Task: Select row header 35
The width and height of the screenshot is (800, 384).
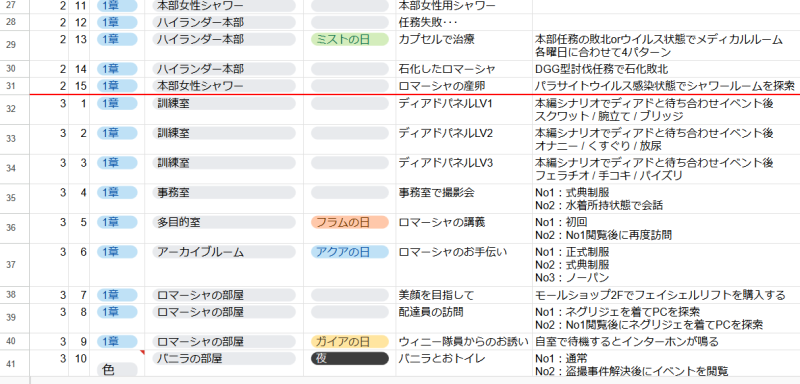Action: [x=15, y=198]
